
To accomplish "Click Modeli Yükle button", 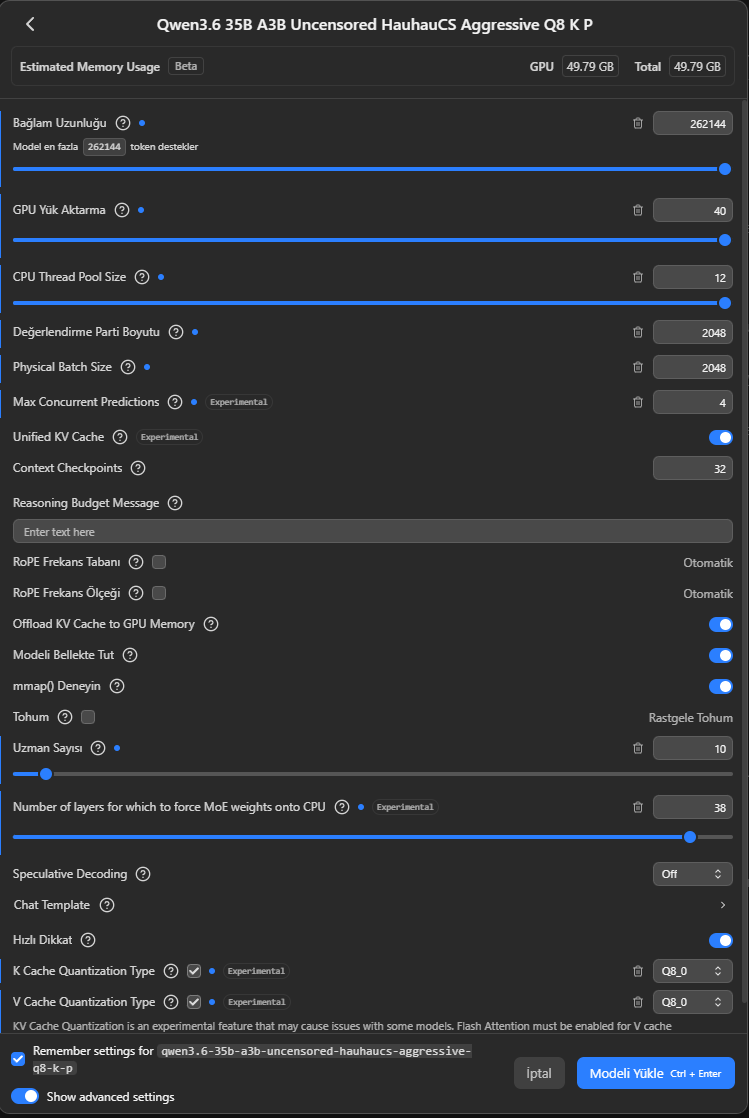I will (x=656, y=1073).
